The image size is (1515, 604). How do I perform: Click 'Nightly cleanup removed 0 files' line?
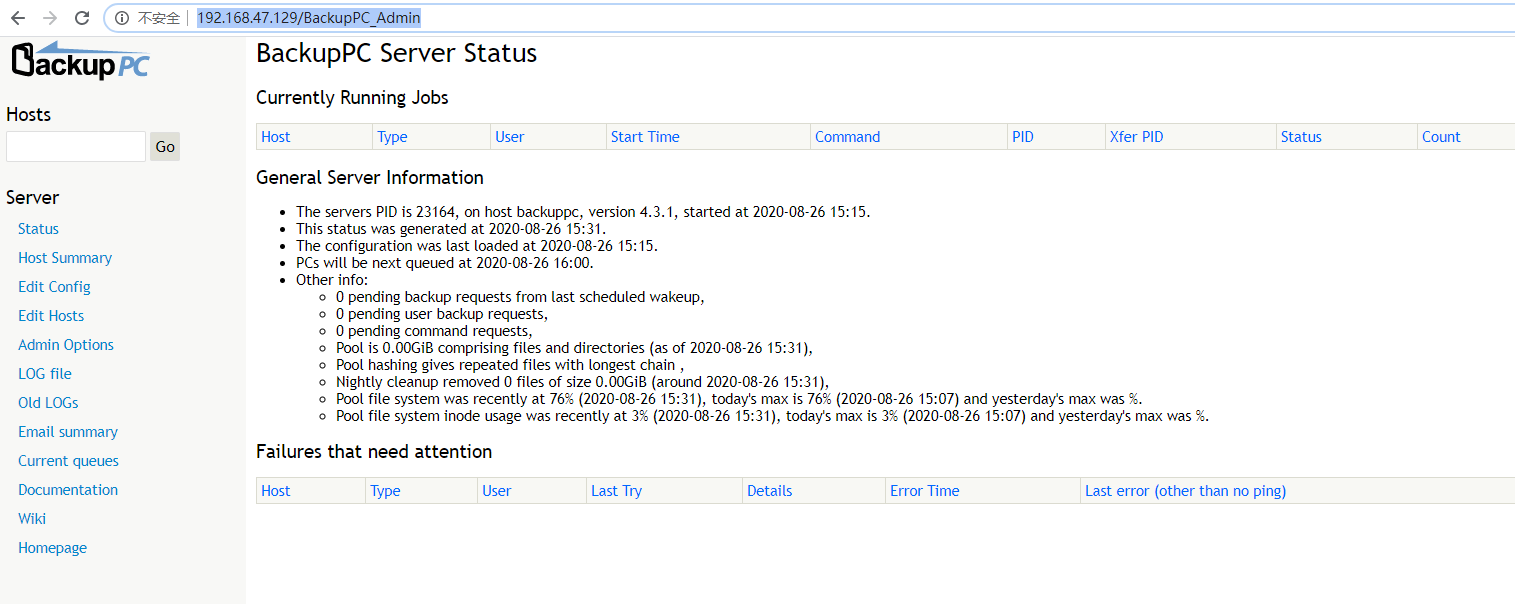pyautogui.click(x=583, y=382)
